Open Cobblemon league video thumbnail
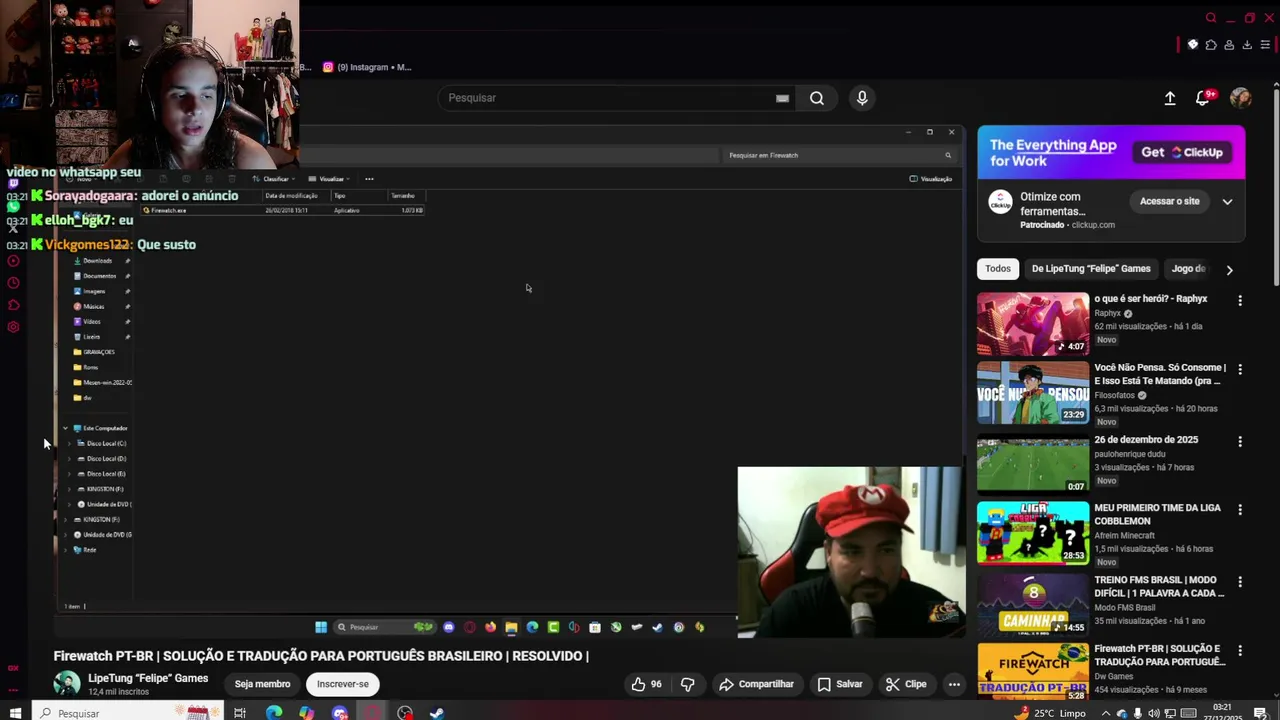Screen dimensions: 1280x720 coord(1033,533)
